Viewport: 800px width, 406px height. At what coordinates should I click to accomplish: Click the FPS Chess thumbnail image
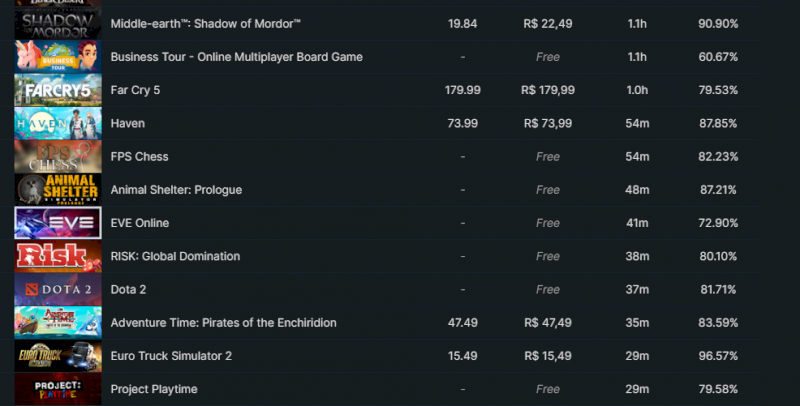57,156
